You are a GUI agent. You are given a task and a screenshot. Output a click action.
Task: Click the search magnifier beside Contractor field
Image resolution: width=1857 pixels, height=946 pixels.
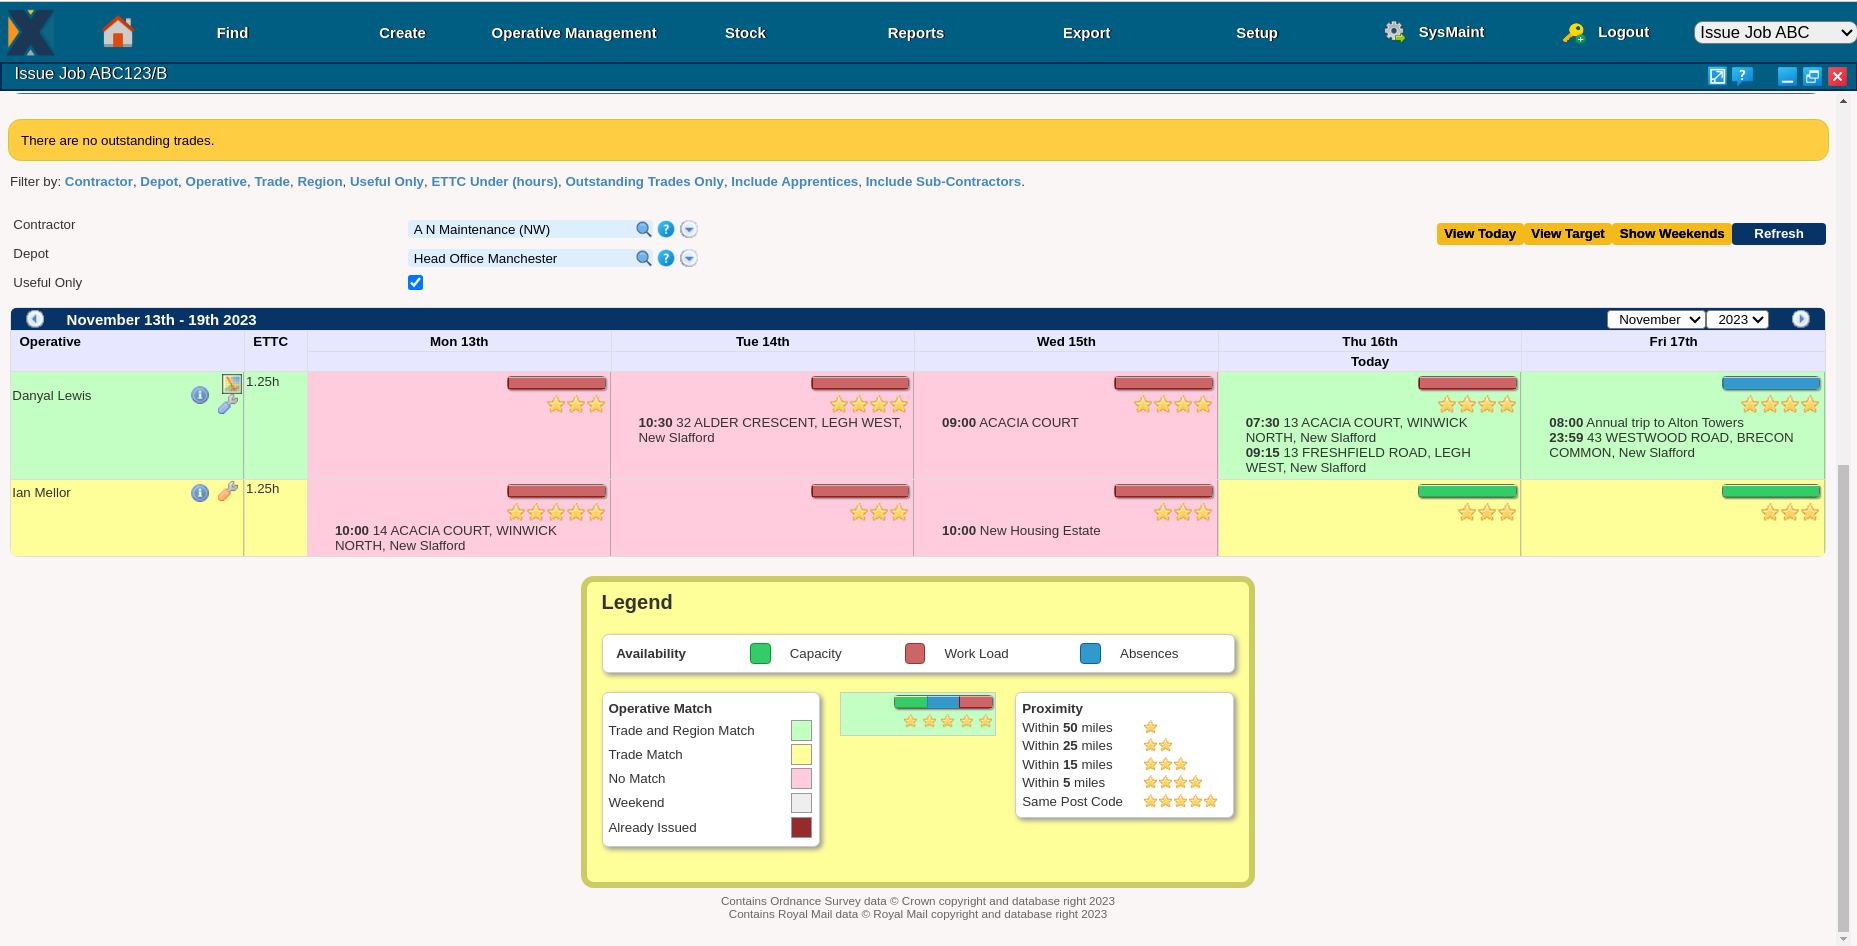(643, 229)
